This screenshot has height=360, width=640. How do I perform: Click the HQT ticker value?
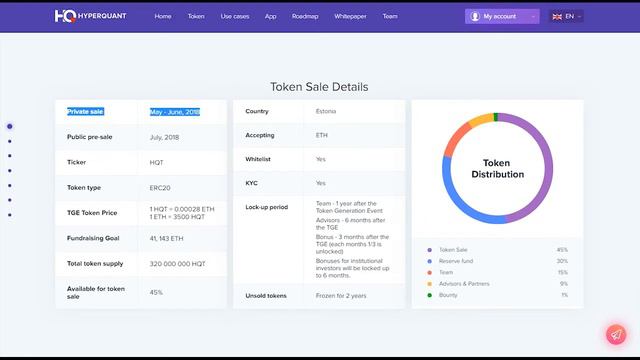tap(156, 162)
